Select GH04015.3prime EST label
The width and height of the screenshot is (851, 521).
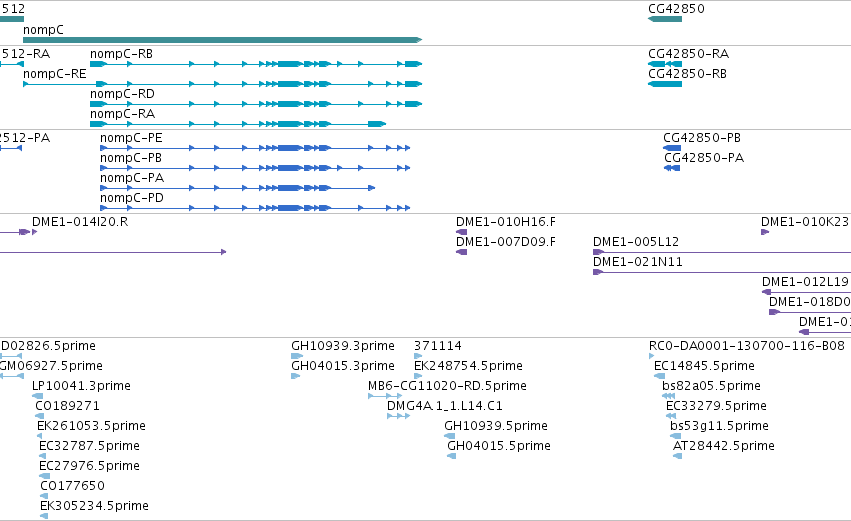pyautogui.click(x=343, y=366)
